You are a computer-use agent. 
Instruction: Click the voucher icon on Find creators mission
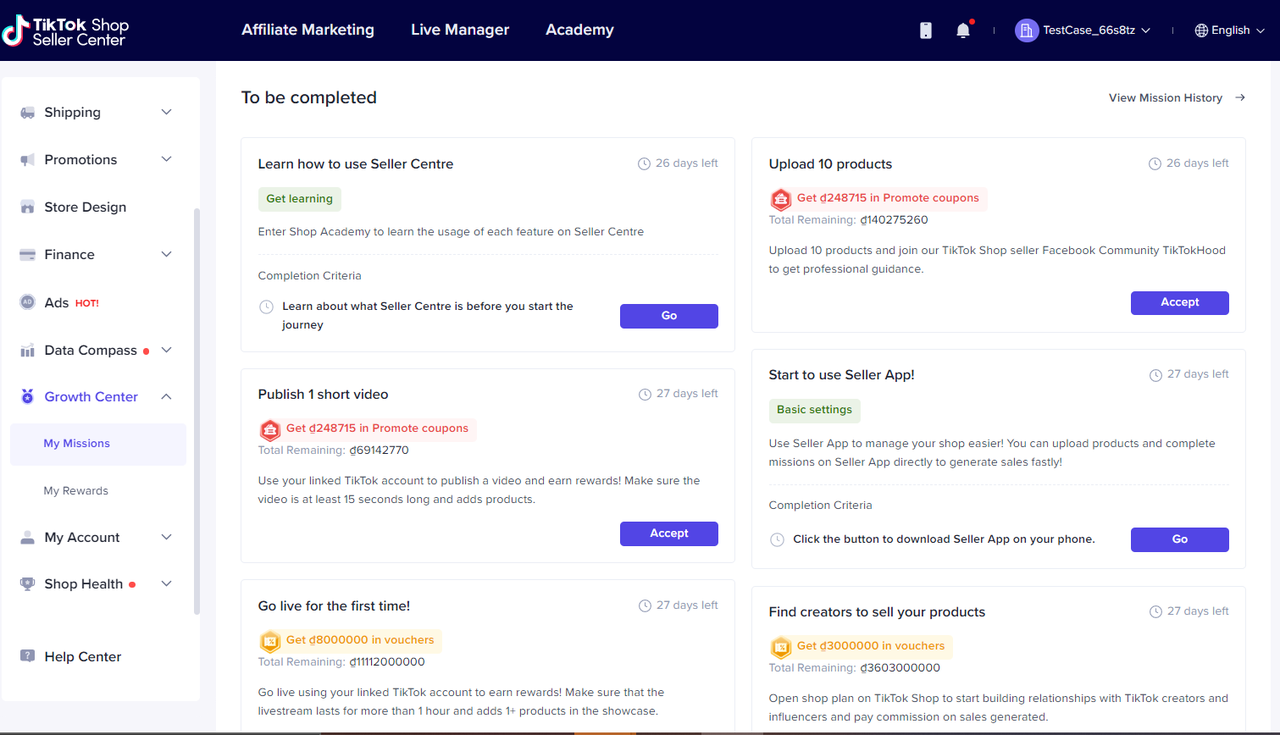781,647
